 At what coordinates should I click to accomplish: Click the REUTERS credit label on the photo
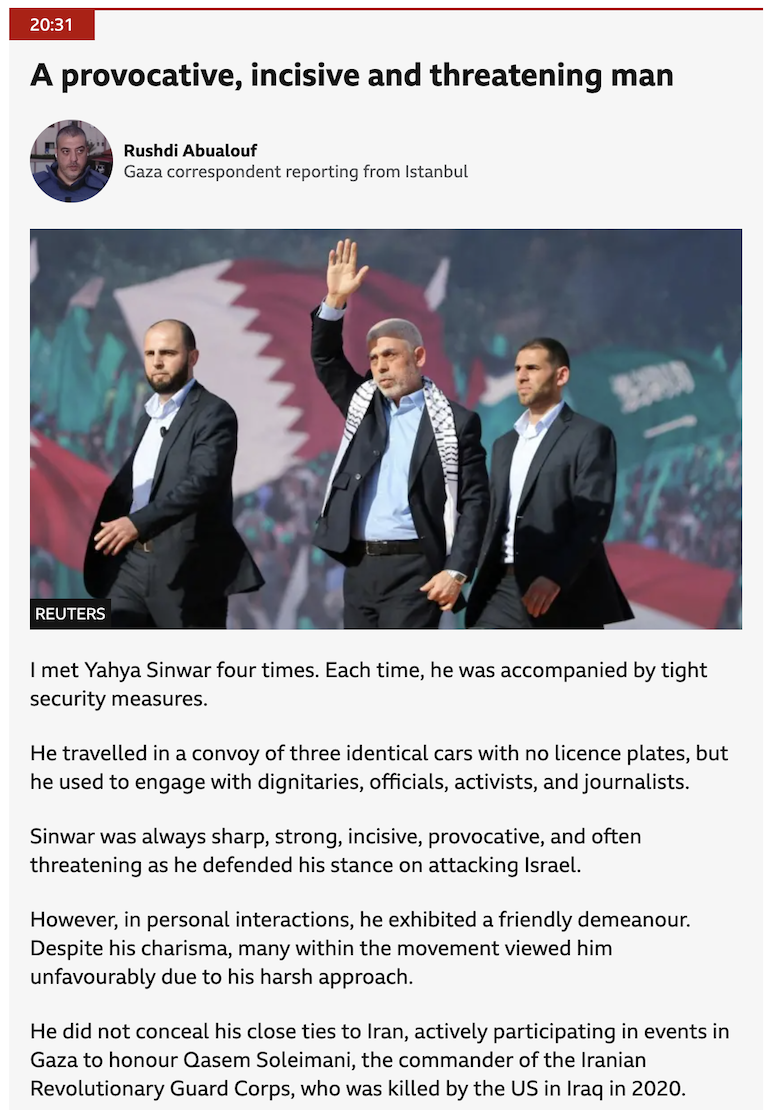[x=70, y=614]
